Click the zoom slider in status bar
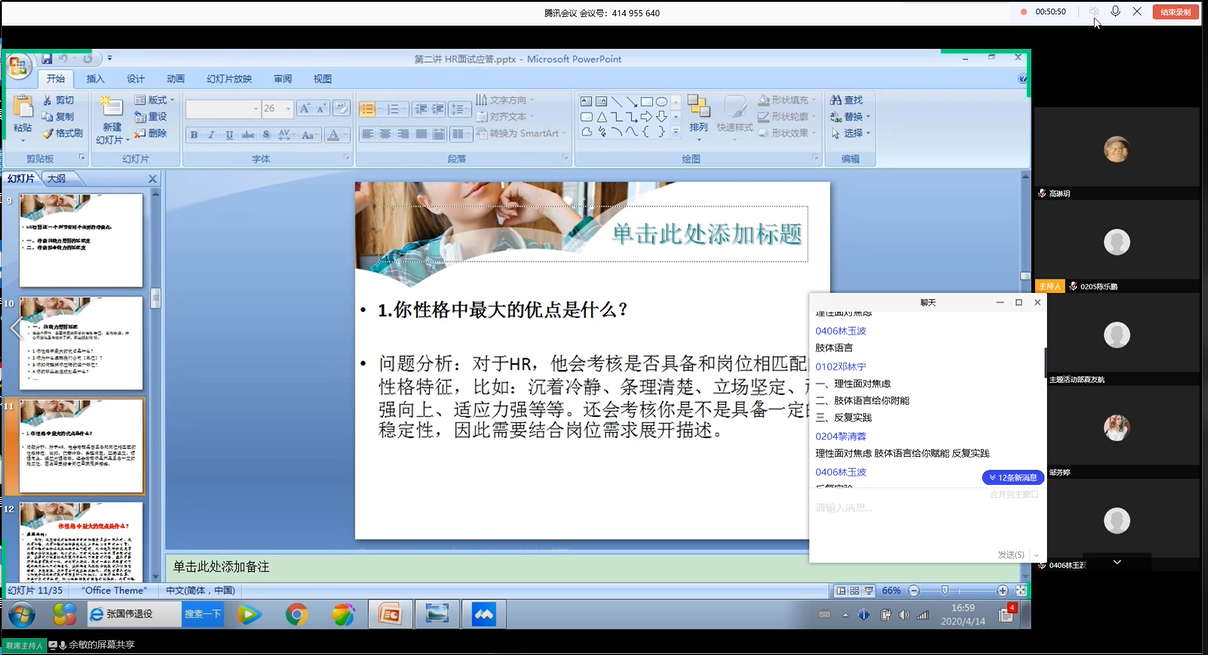The width and height of the screenshot is (1208, 655). tap(946, 591)
